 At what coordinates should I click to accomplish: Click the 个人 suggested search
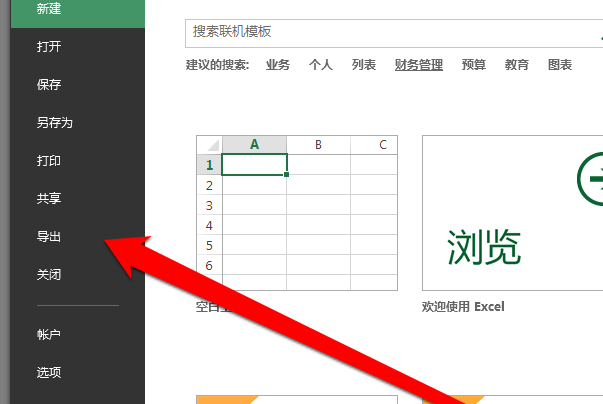point(321,65)
